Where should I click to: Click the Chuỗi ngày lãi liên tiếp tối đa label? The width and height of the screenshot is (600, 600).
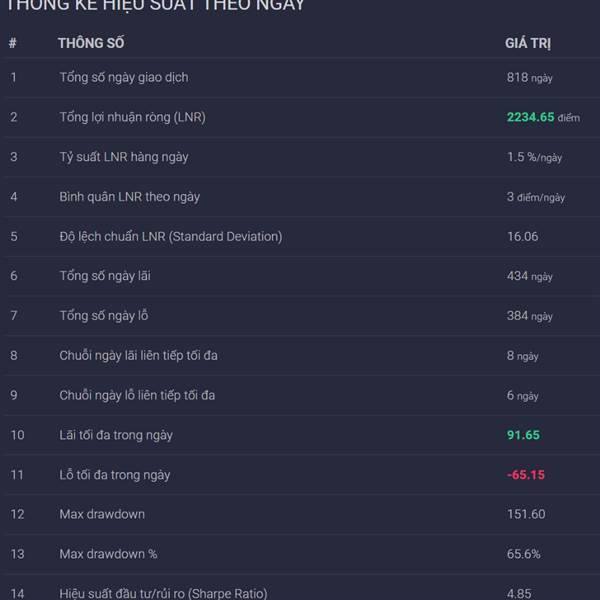click(x=138, y=355)
